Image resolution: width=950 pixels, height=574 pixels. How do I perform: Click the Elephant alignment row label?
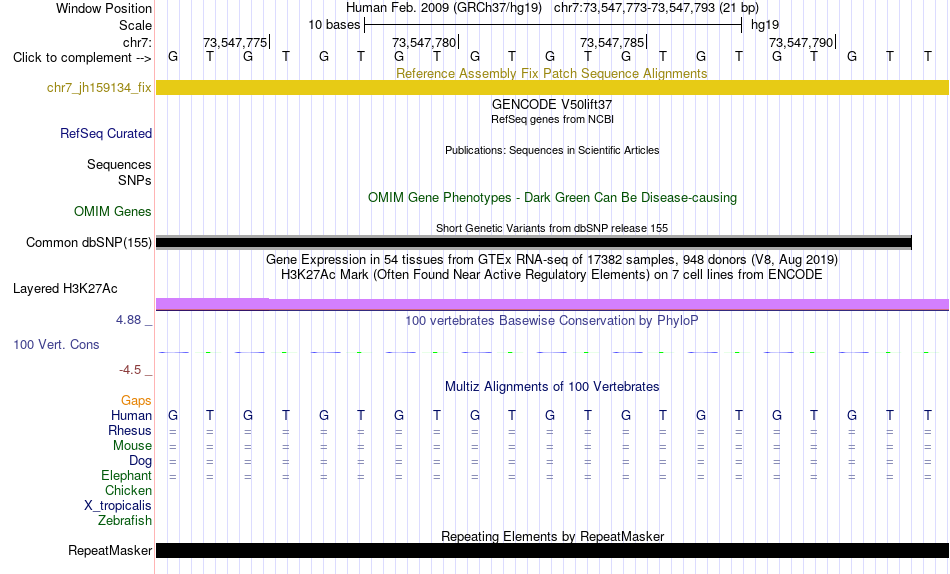(x=126, y=476)
